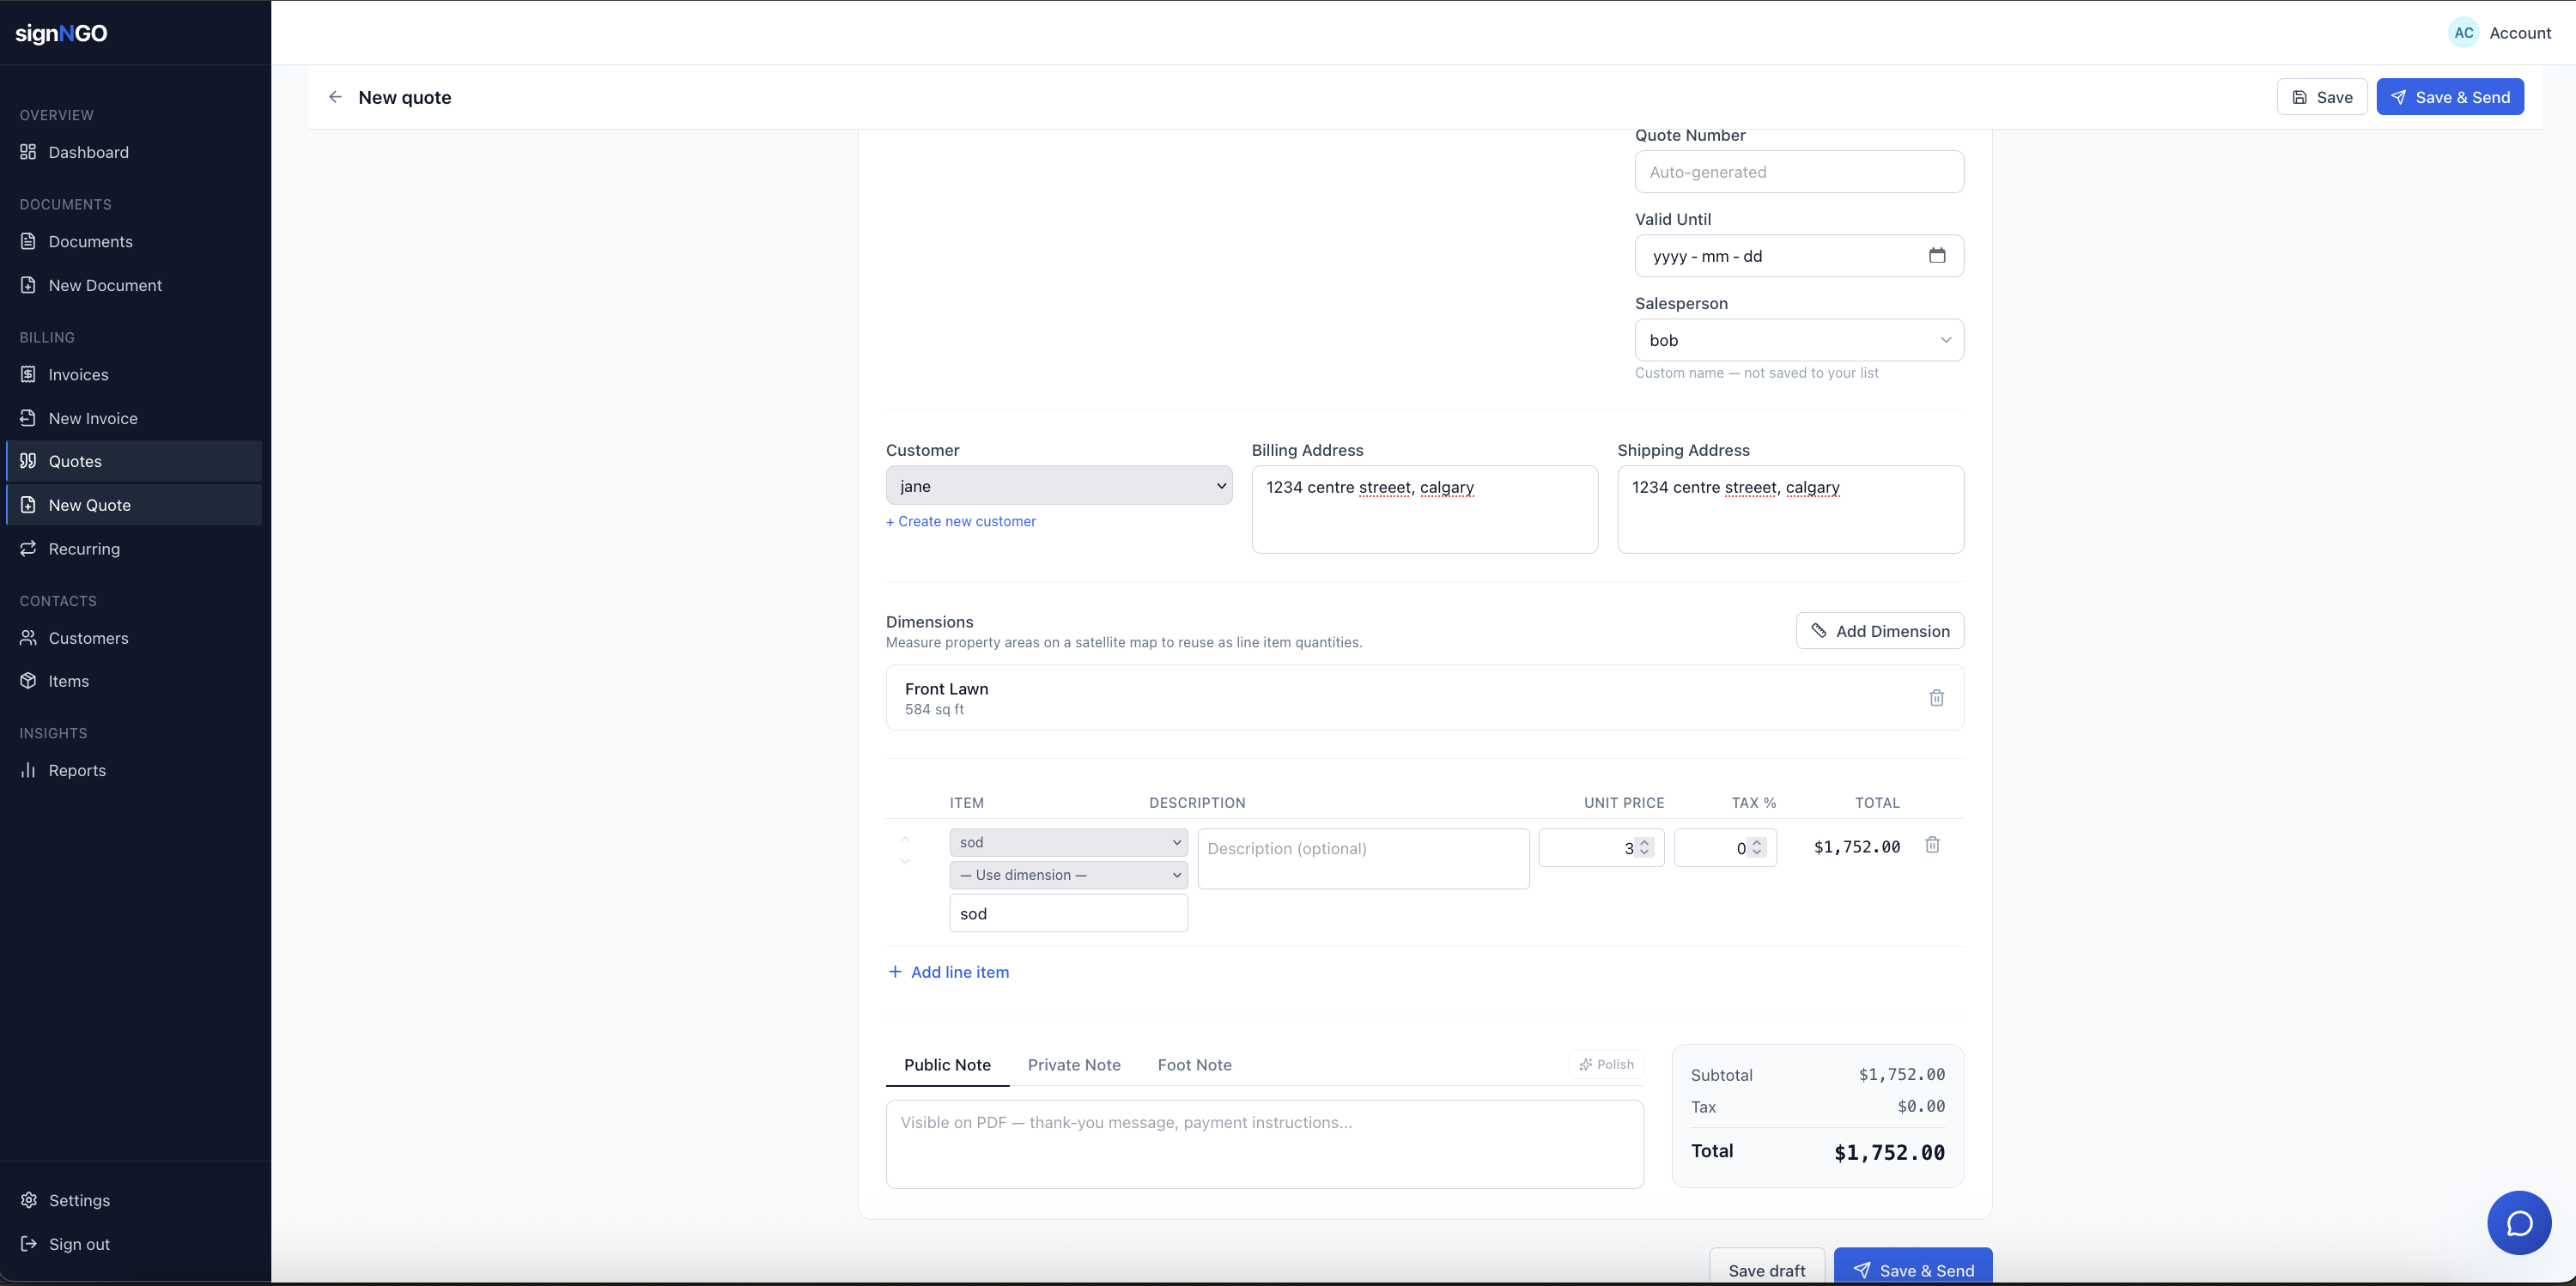2576x1286 pixels.
Task: Select New Quote in the sidebar
Action: 134,505
